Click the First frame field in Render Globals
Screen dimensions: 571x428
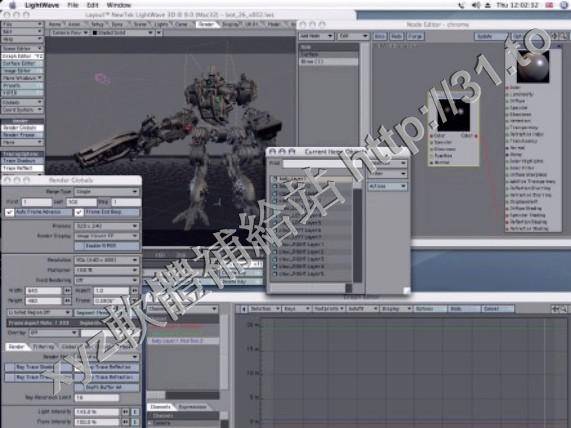(37, 202)
